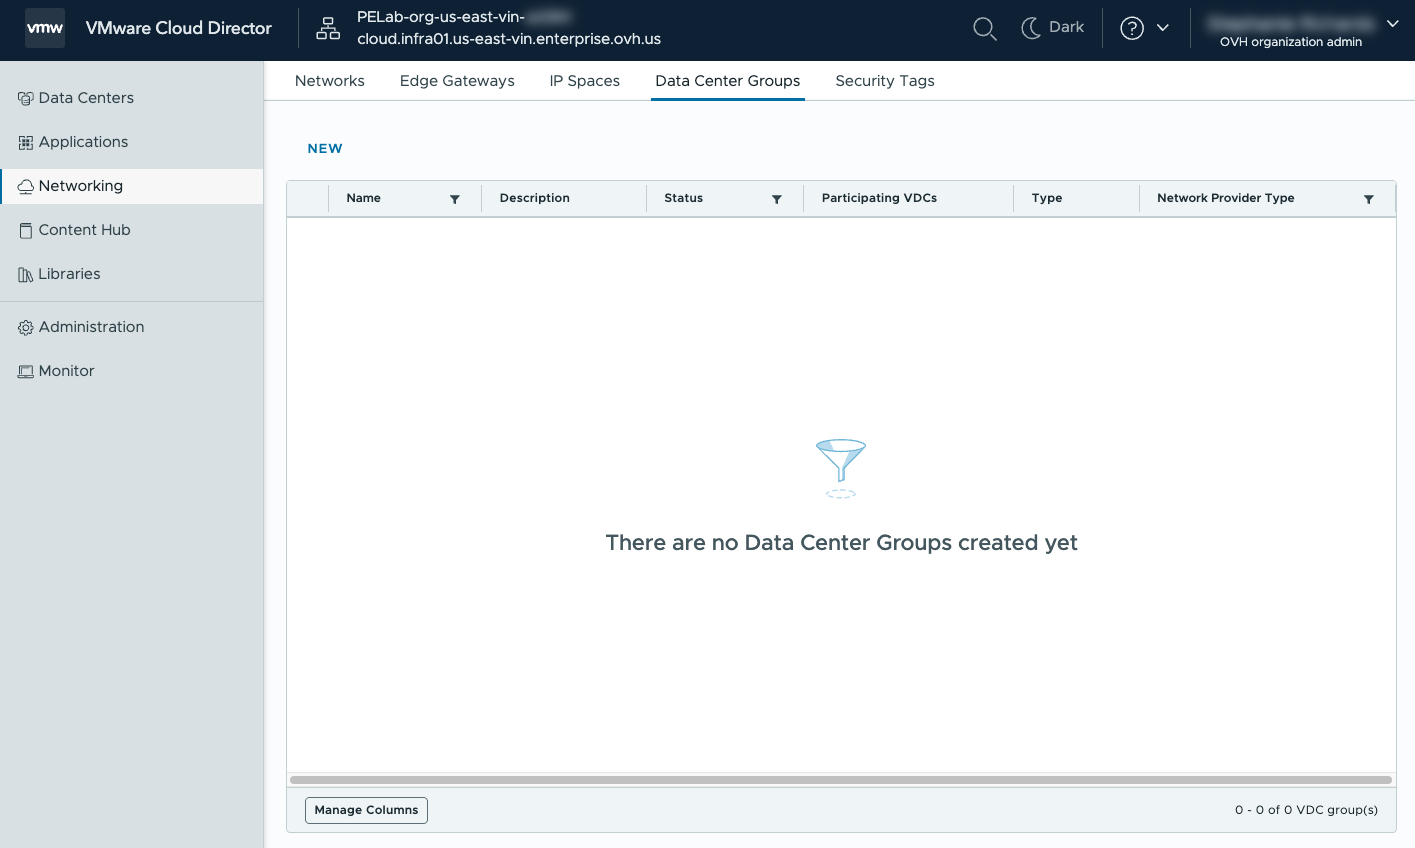Click the Applications grid icon
1415x848 pixels.
click(x=26, y=143)
